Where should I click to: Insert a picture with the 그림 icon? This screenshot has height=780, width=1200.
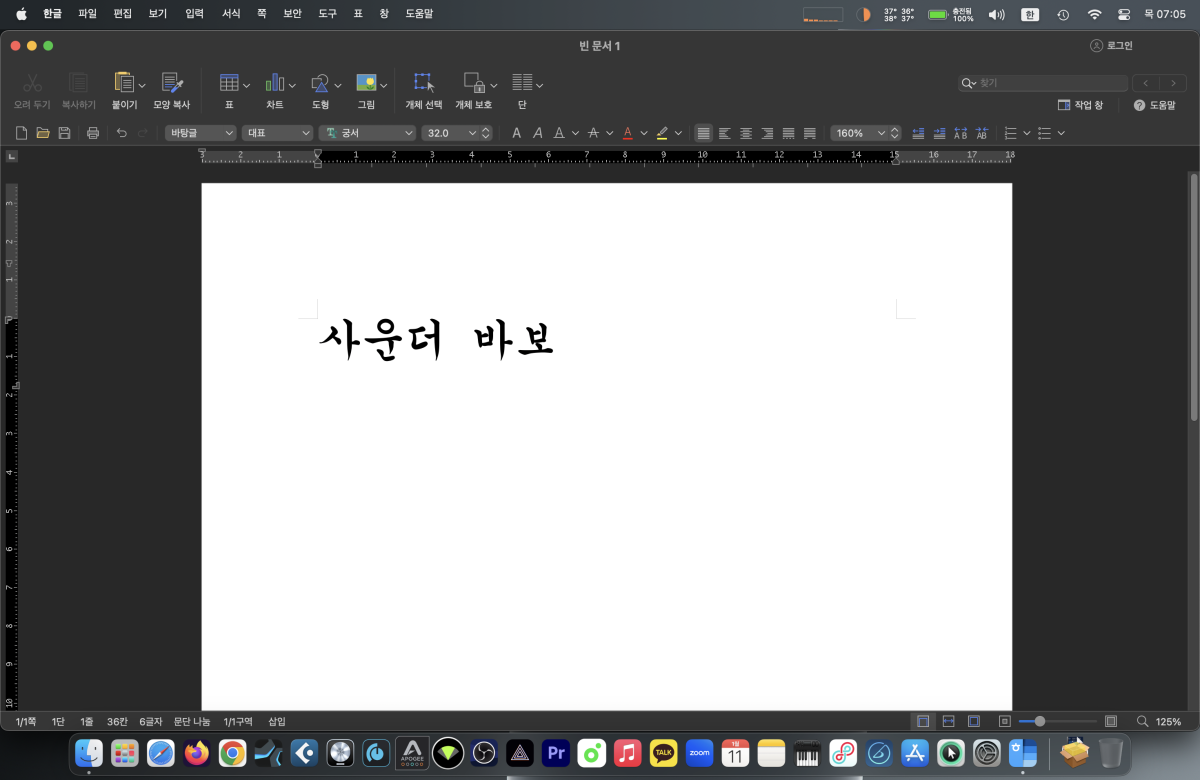tap(366, 84)
